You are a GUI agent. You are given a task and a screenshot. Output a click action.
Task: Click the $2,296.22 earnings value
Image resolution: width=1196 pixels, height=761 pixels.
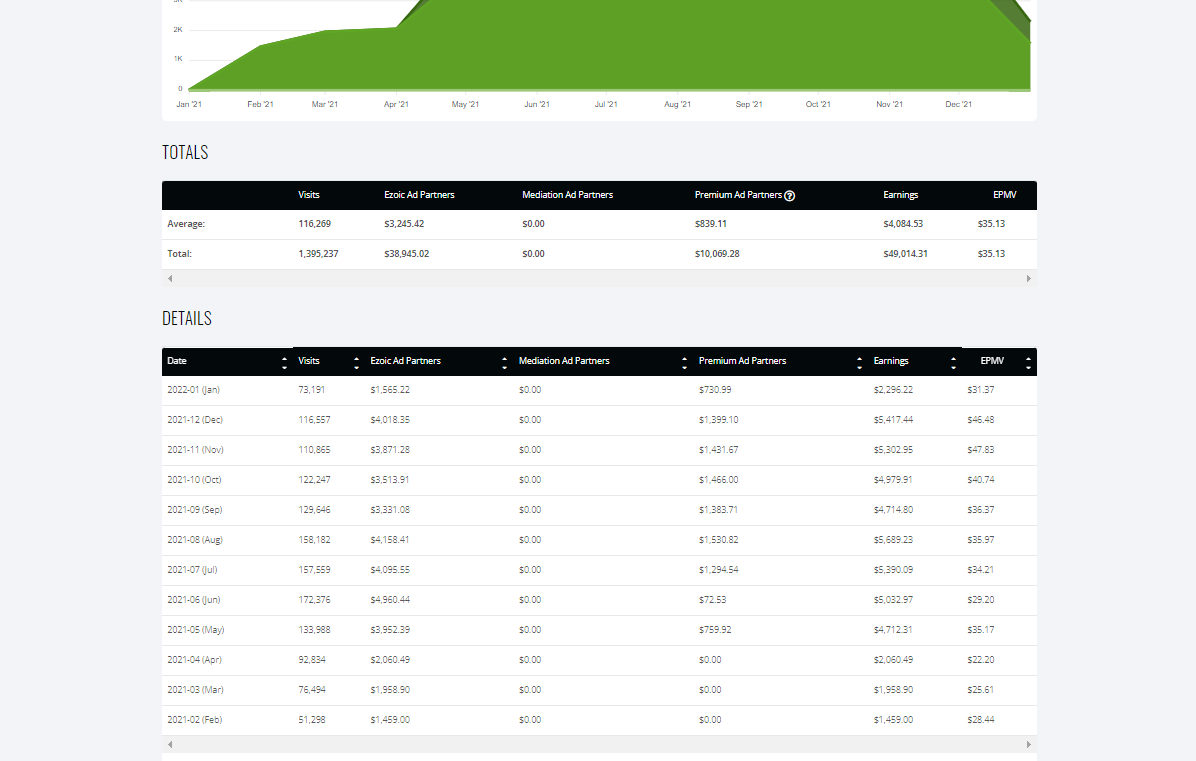coord(893,390)
